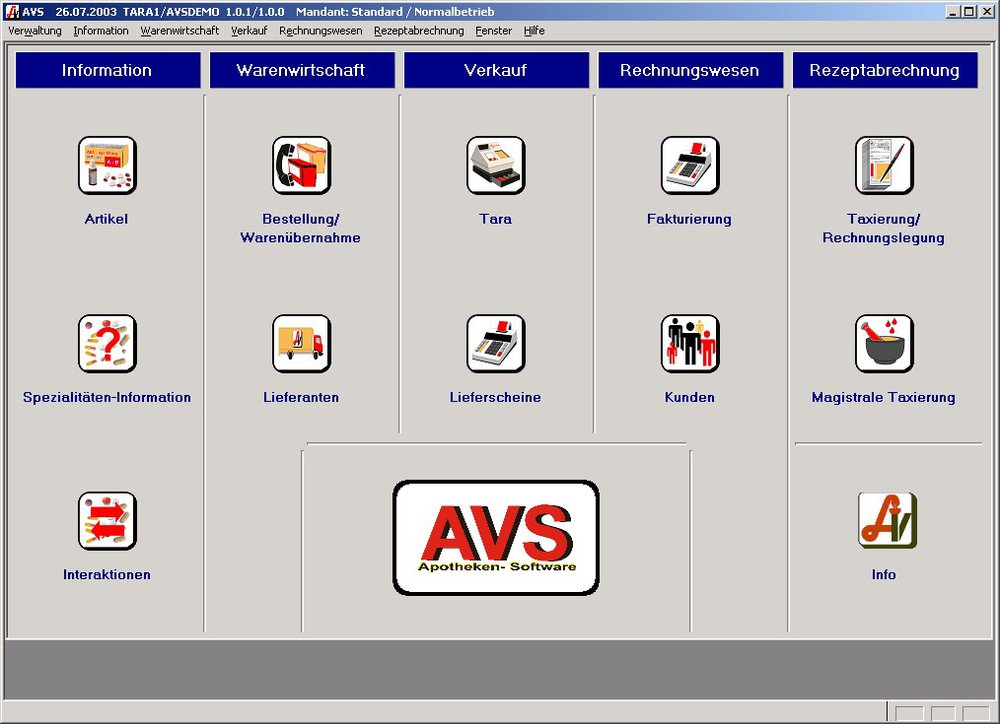1000x724 pixels.
Task: Open Taxierung/Rechnungslegung prescription icon
Action: (884, 165)
